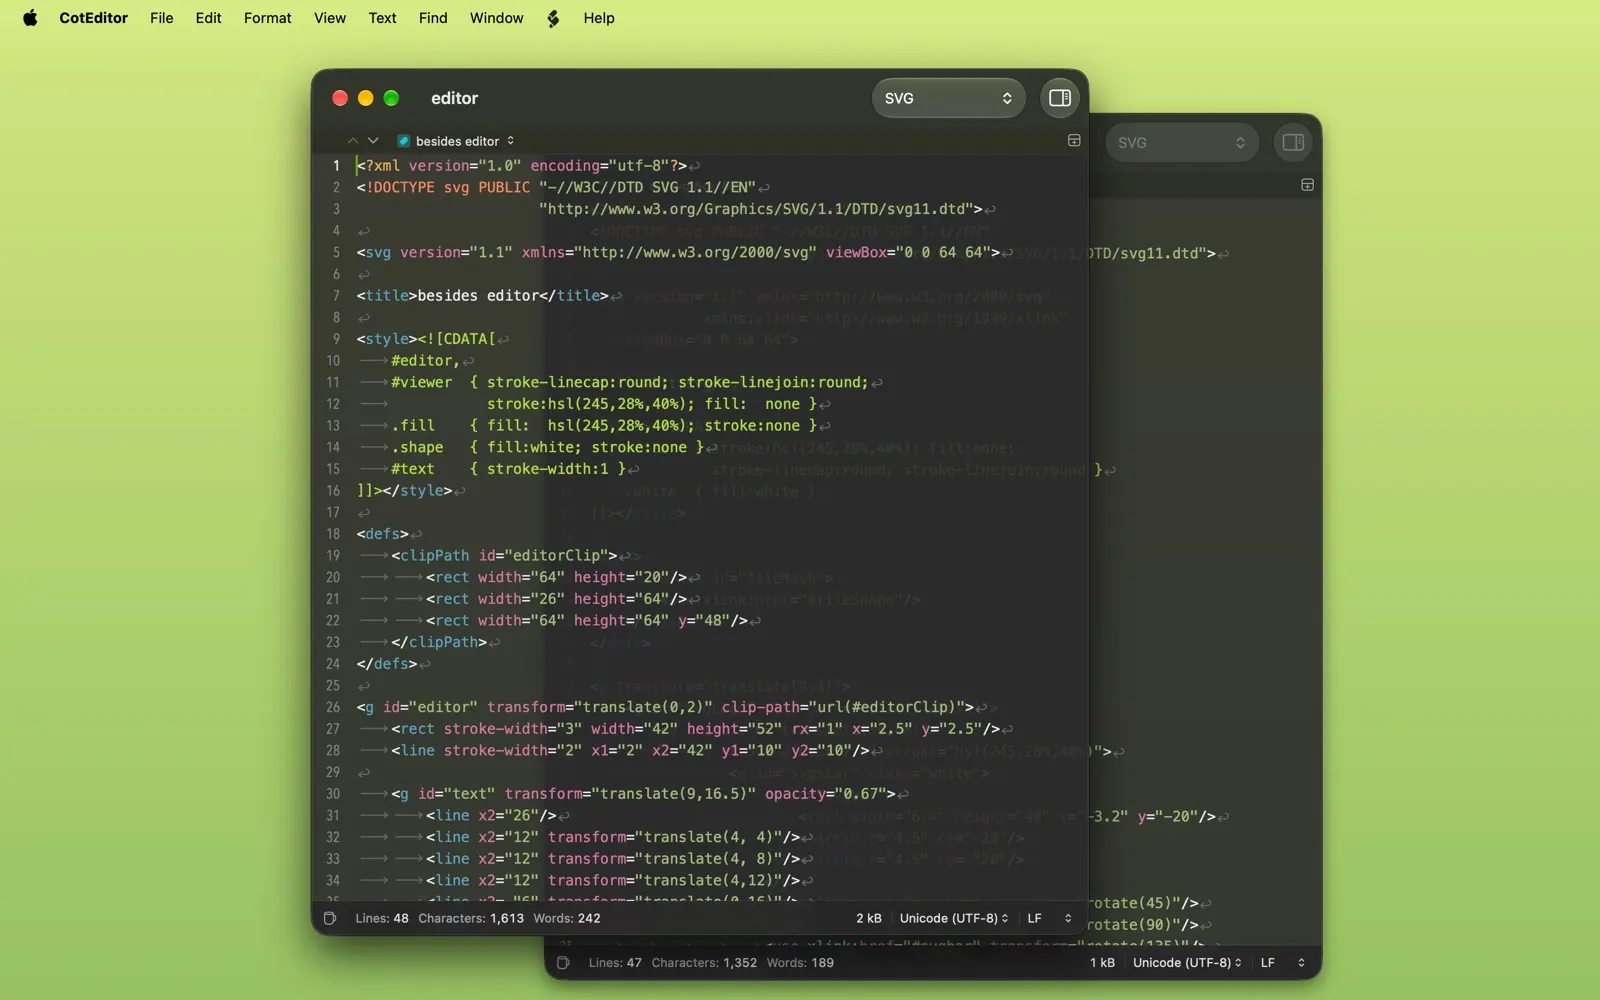Click the 'editor' window title

(x=454, y=98)
